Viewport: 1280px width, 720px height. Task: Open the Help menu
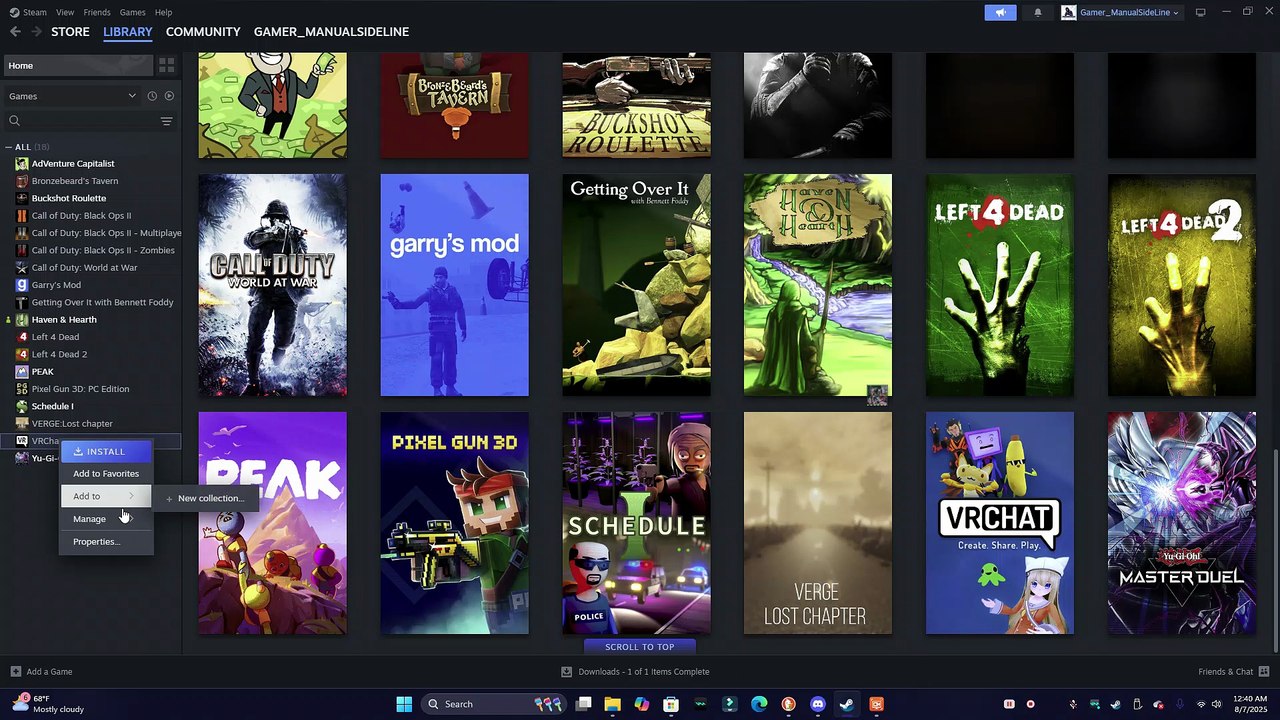click(x=164, y=12)
